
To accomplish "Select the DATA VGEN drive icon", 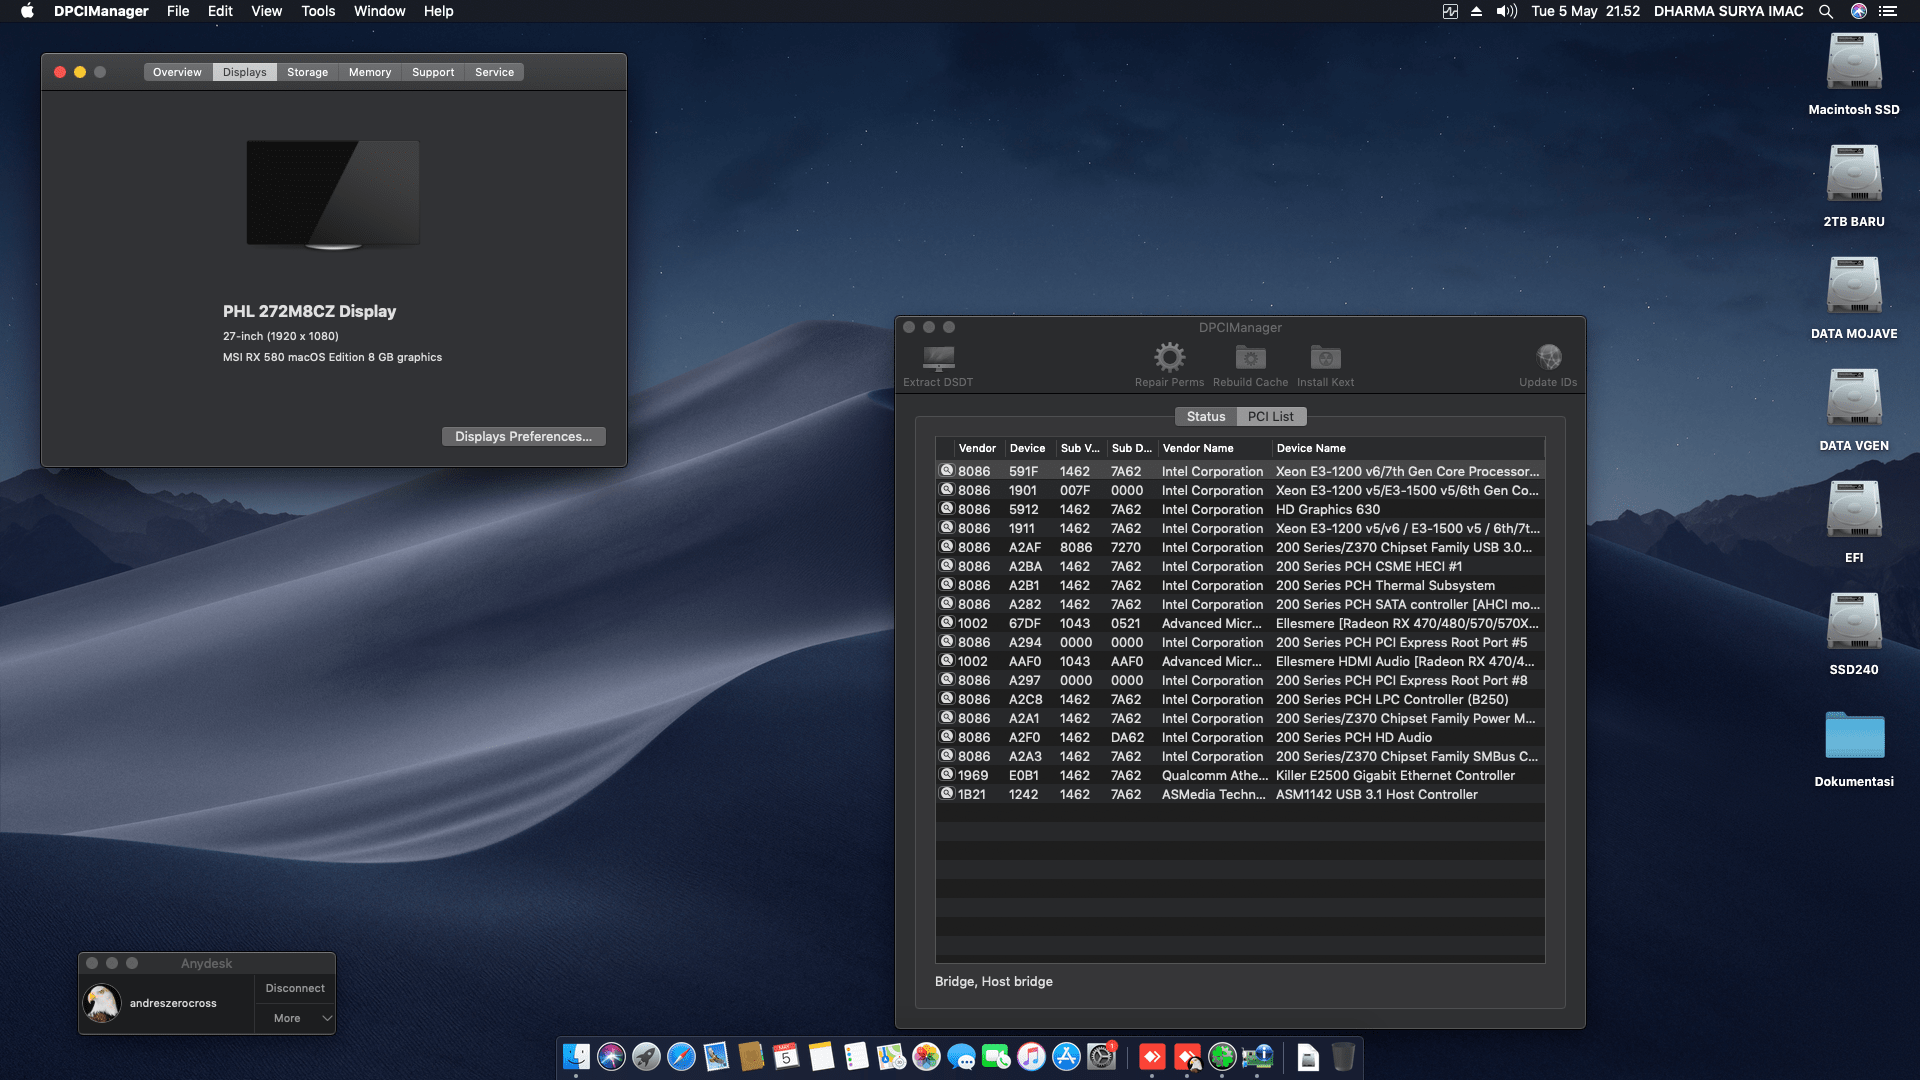I will pos(1854,398).
